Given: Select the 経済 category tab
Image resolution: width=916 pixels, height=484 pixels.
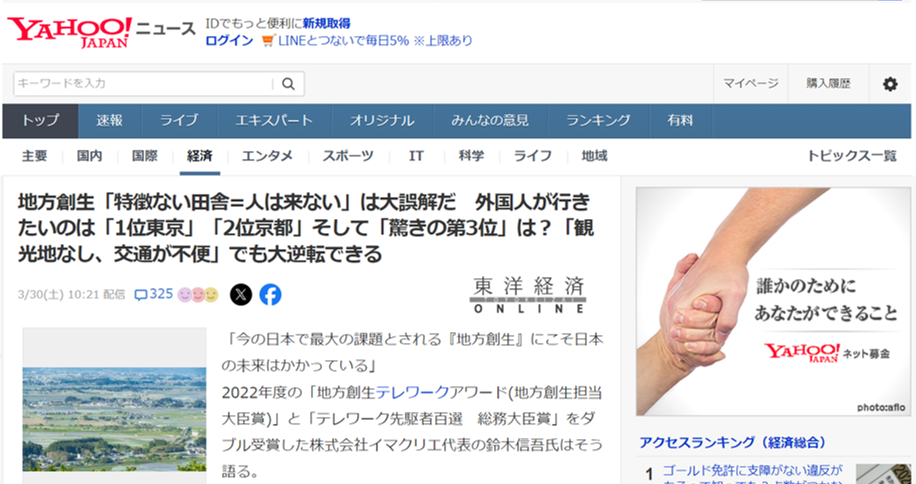Looking at the screenshot, I should [200, 156].
